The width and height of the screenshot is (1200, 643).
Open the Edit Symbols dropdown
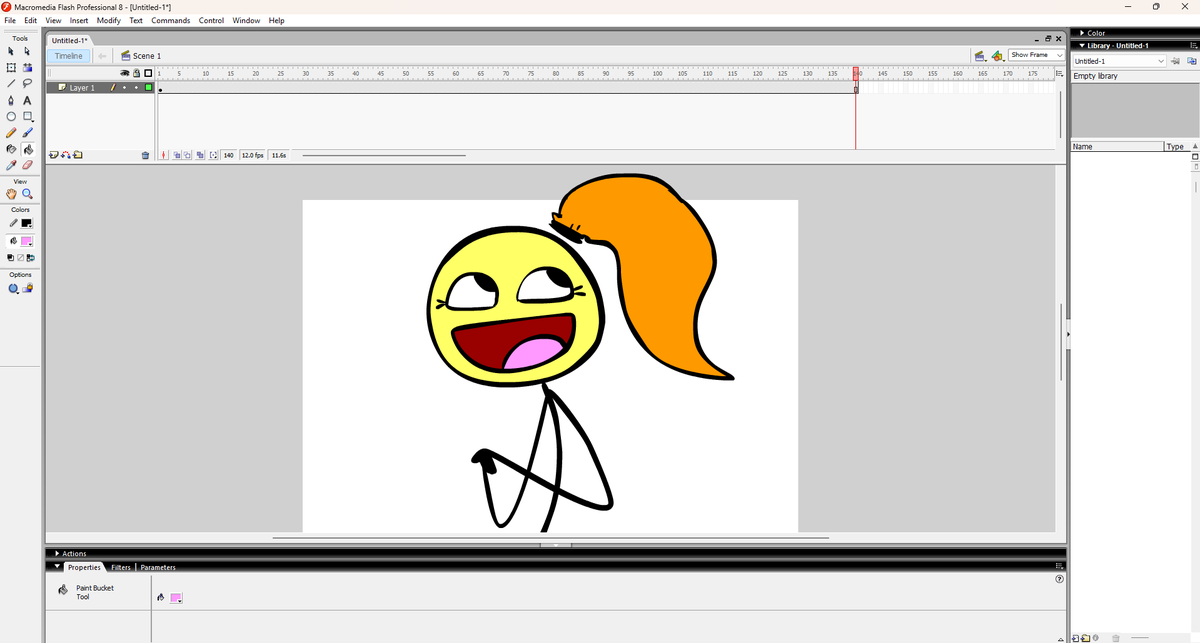[x=998, y=55]
